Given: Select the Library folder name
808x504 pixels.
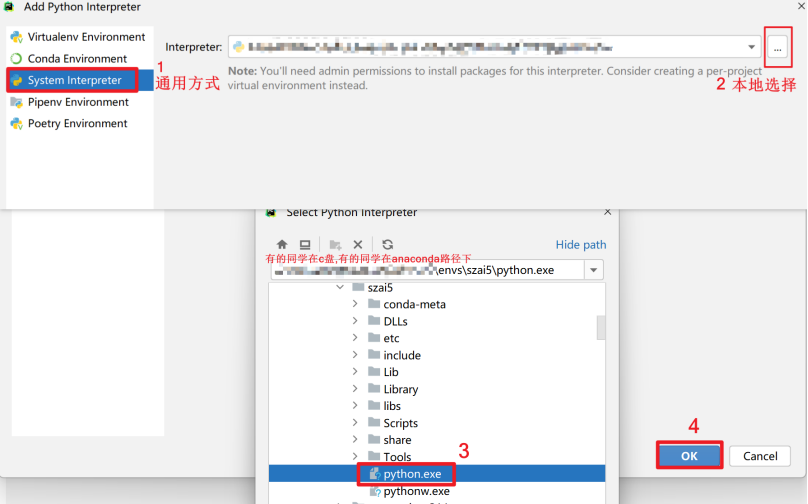Looking at the screenshot, I should pyautogui.click(x=400, y=389).
